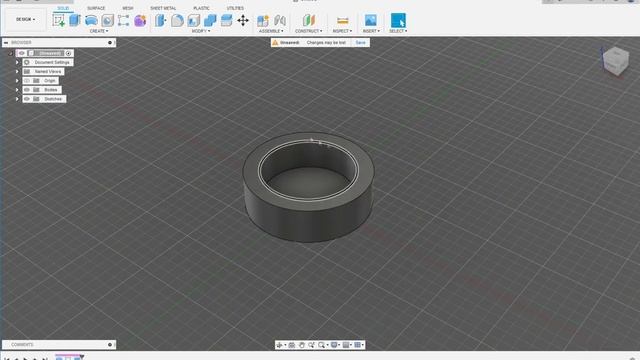Toggle visibility of the Bodies folder
This screenshot has height=360, width=640.
[x=27, y=90]
